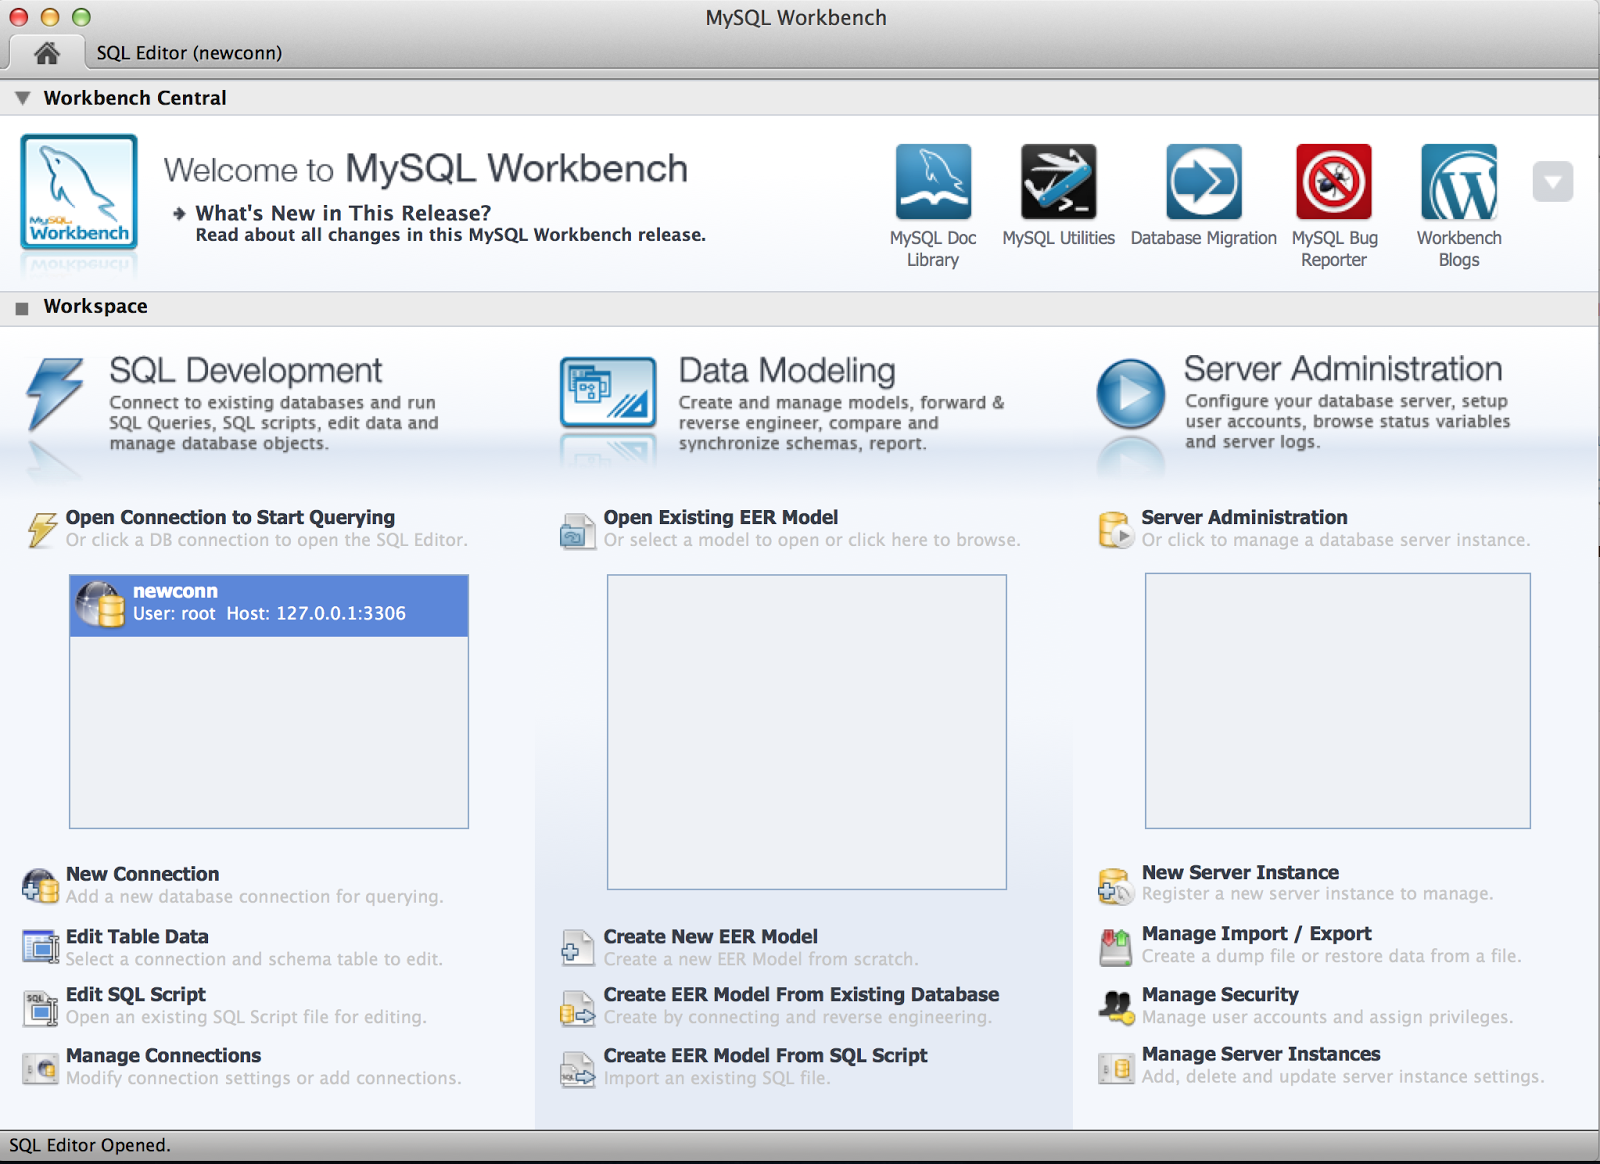Open the Manage Server Instances link

1261,1054
